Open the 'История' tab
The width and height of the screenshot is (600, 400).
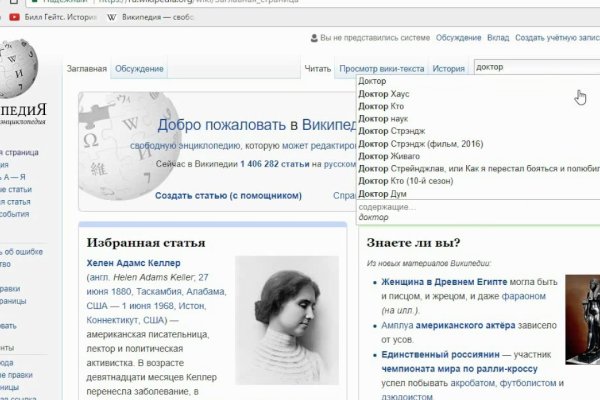tap(449, 69)
